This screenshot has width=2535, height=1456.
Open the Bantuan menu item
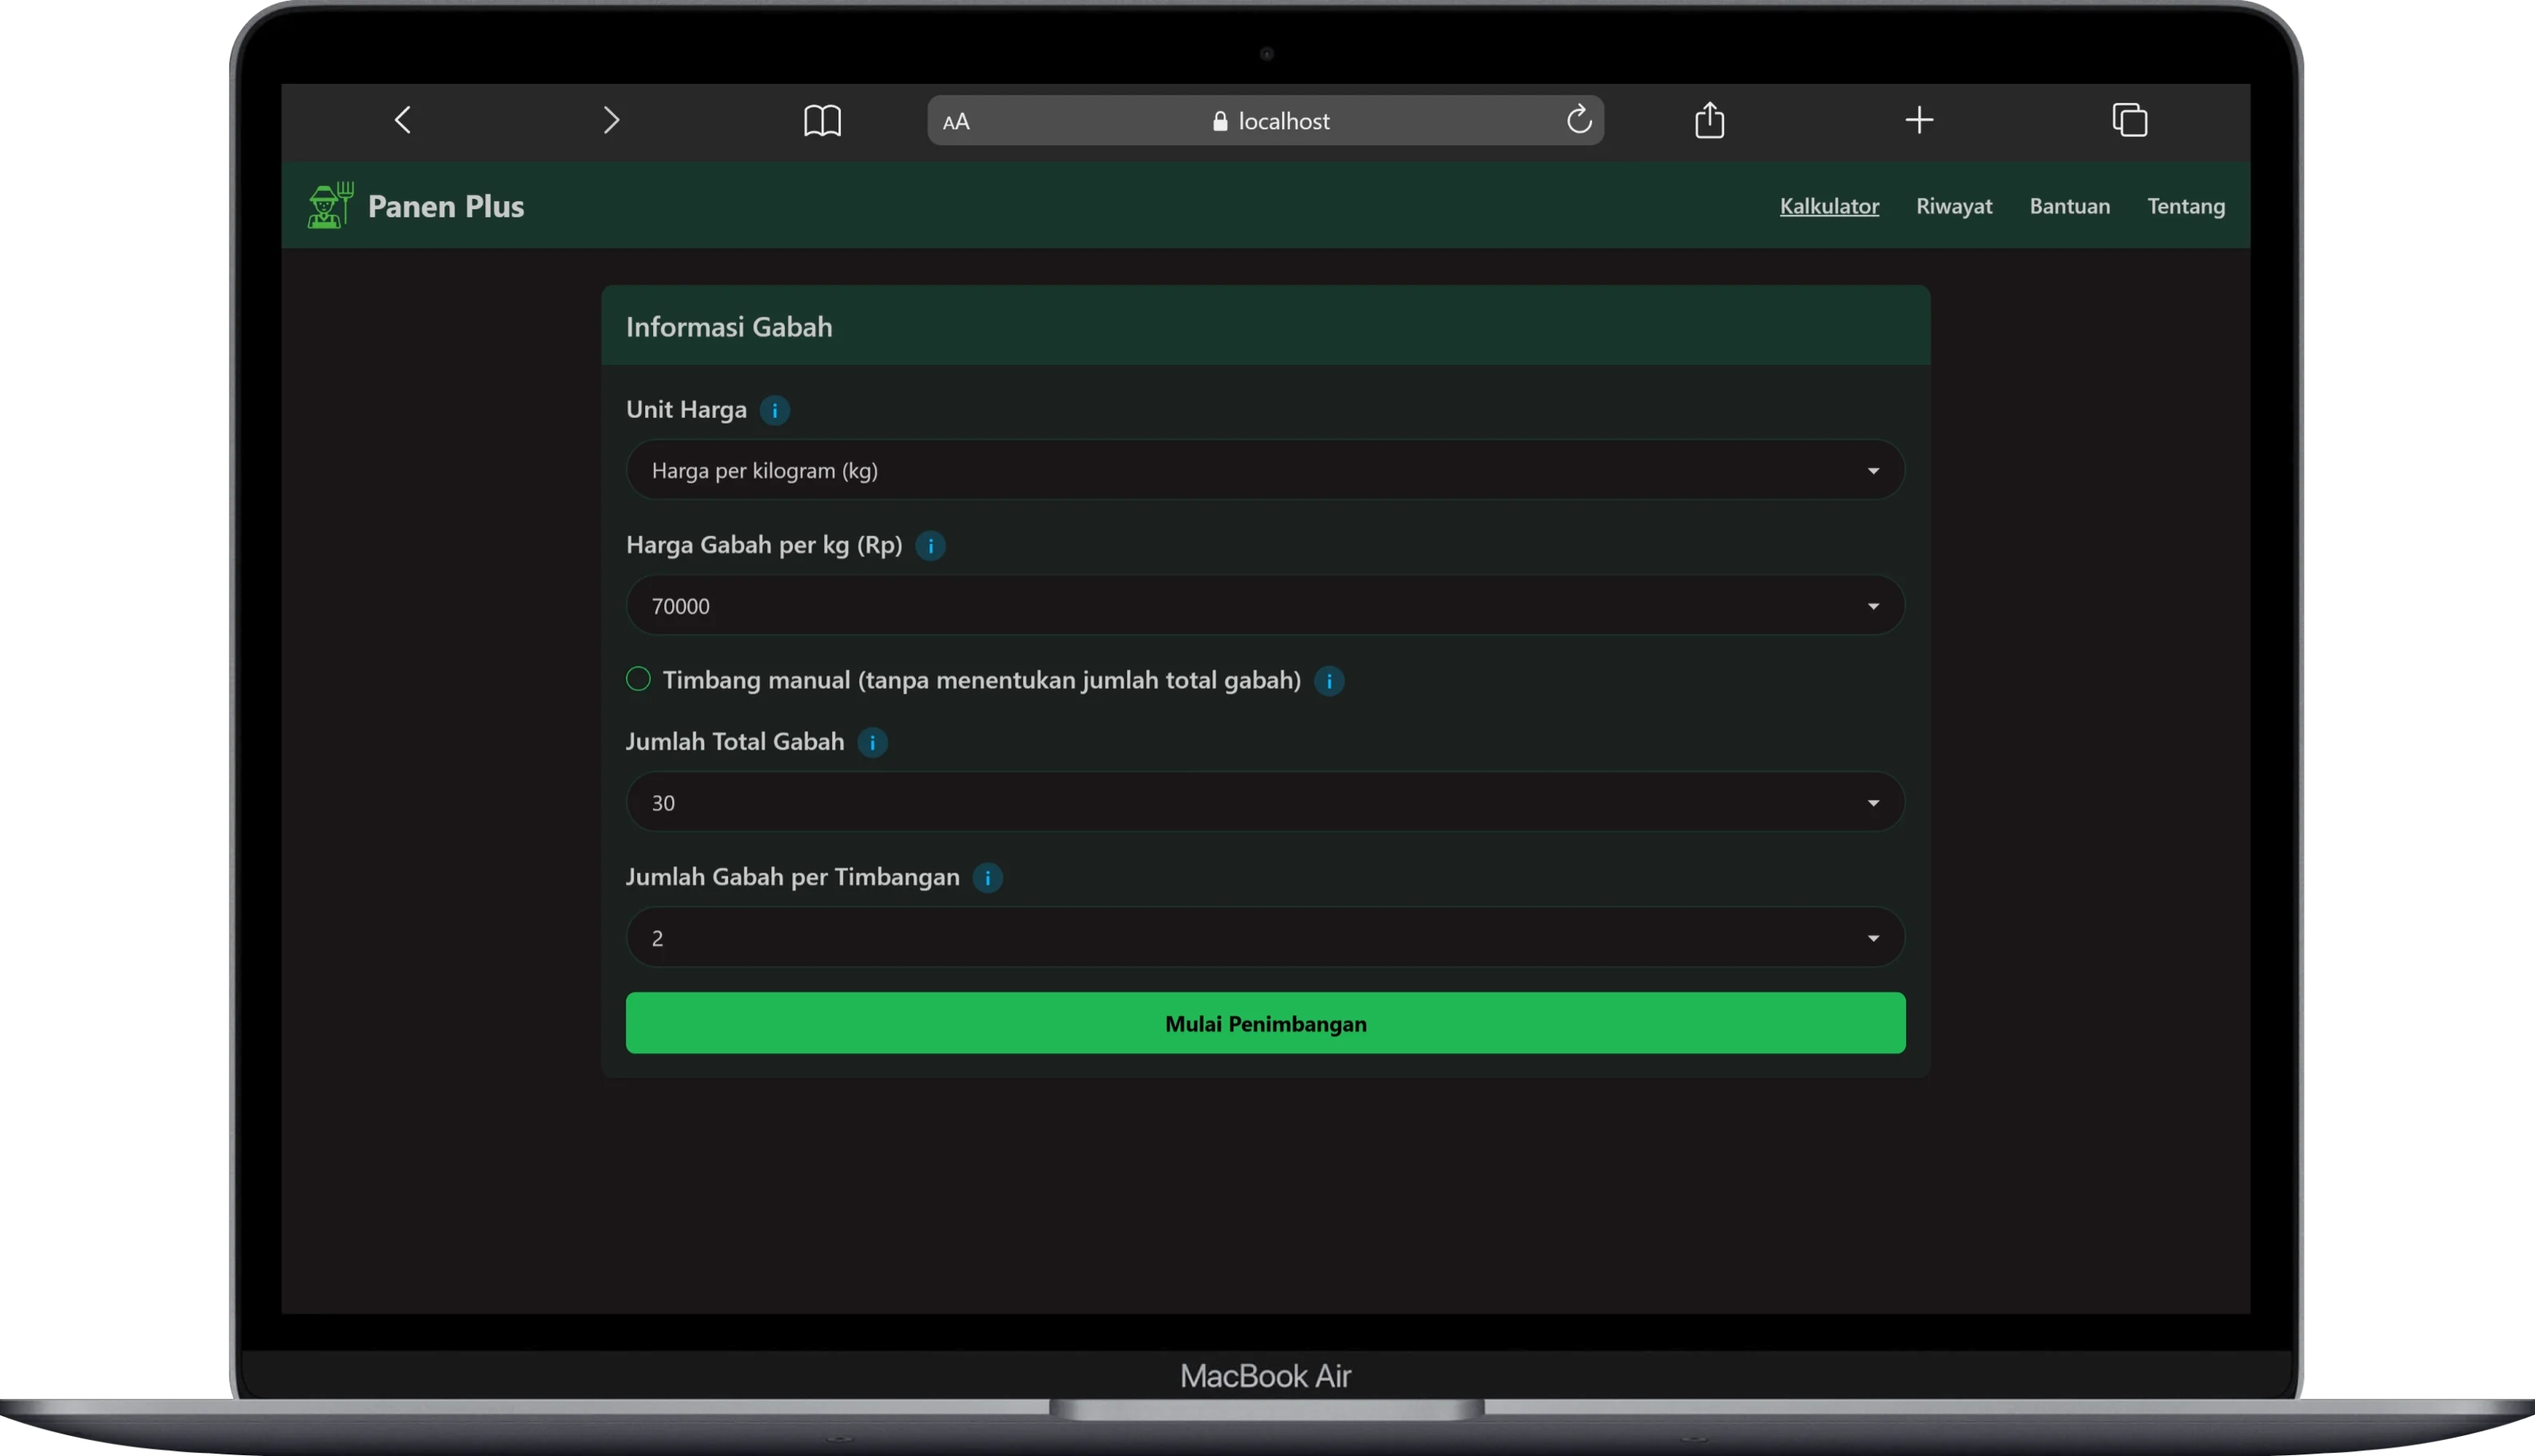click(x=2069, y=206)
